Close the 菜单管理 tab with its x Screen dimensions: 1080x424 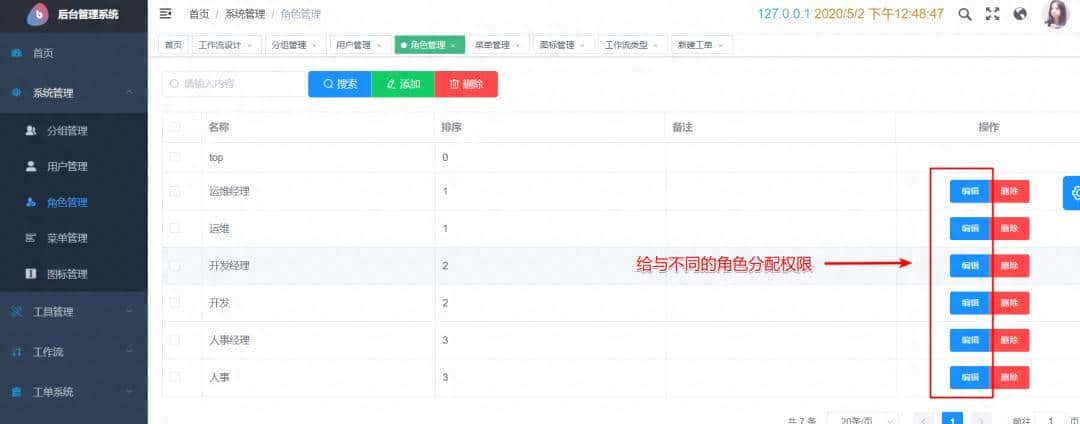pyautogui.click(x=518, y=45)
